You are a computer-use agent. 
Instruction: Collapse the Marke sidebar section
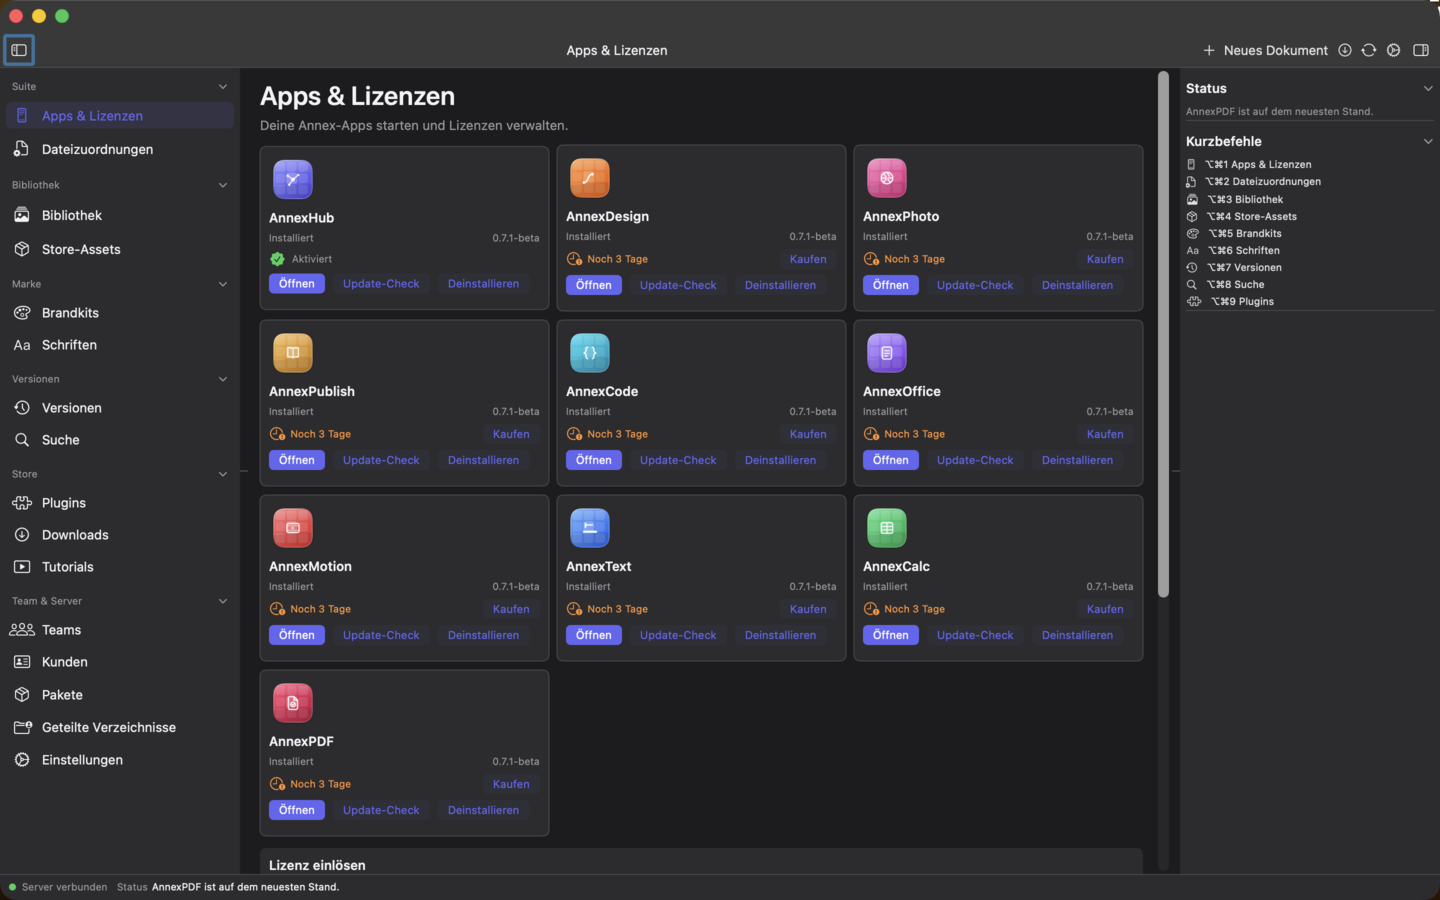tap(223, 284)
